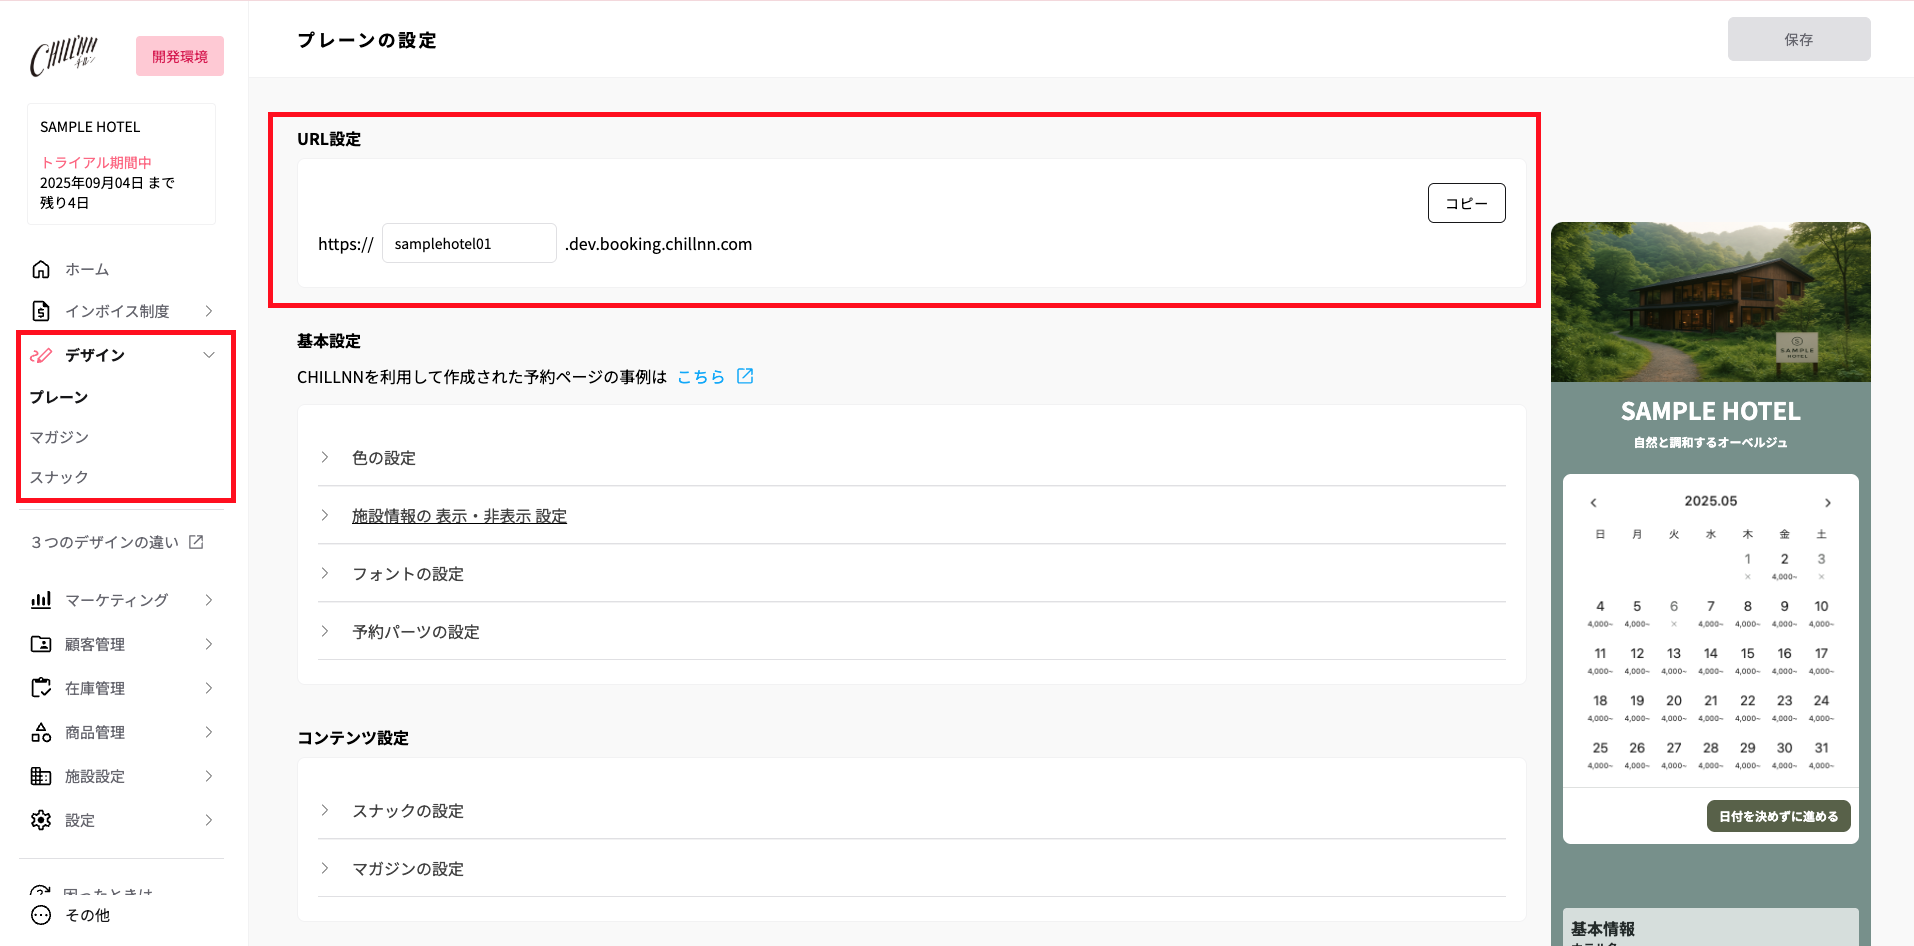Viewport: 1914px width, 946px height.
Task: Expand the 在庫管理 submenu chevron
Action: [x=209, y=688]
